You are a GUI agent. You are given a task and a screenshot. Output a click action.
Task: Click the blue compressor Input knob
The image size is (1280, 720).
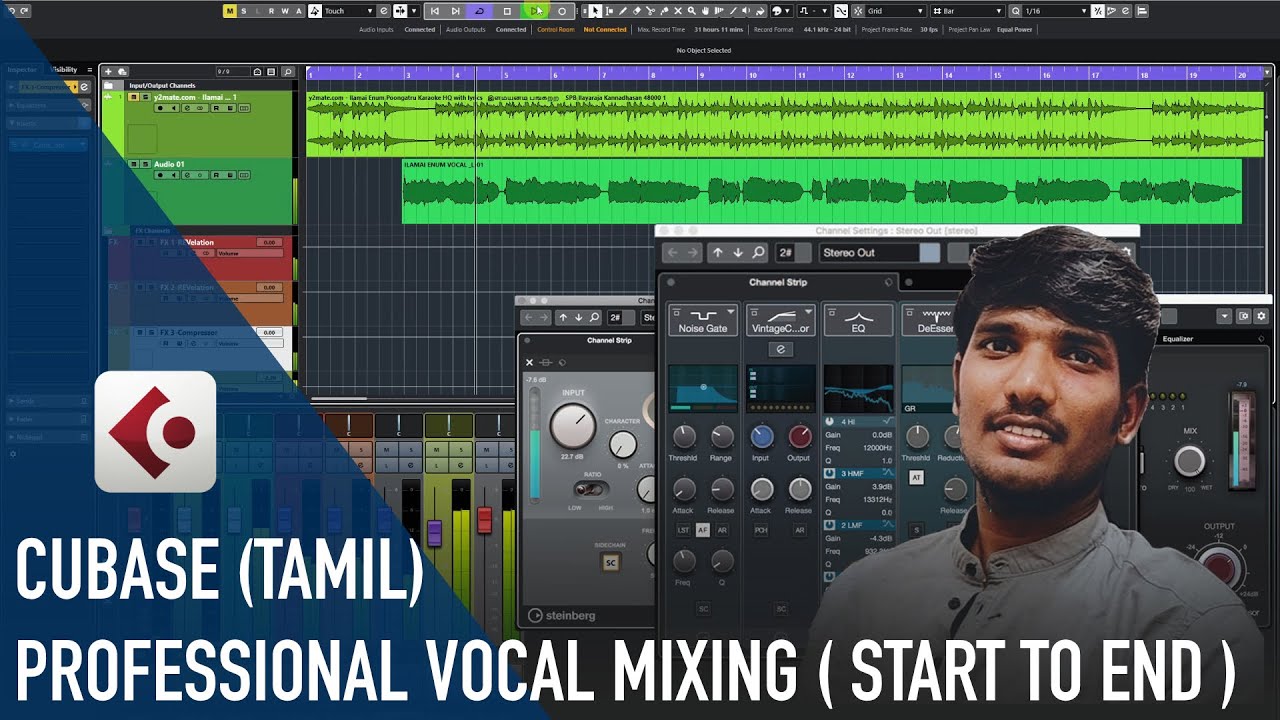762,436
